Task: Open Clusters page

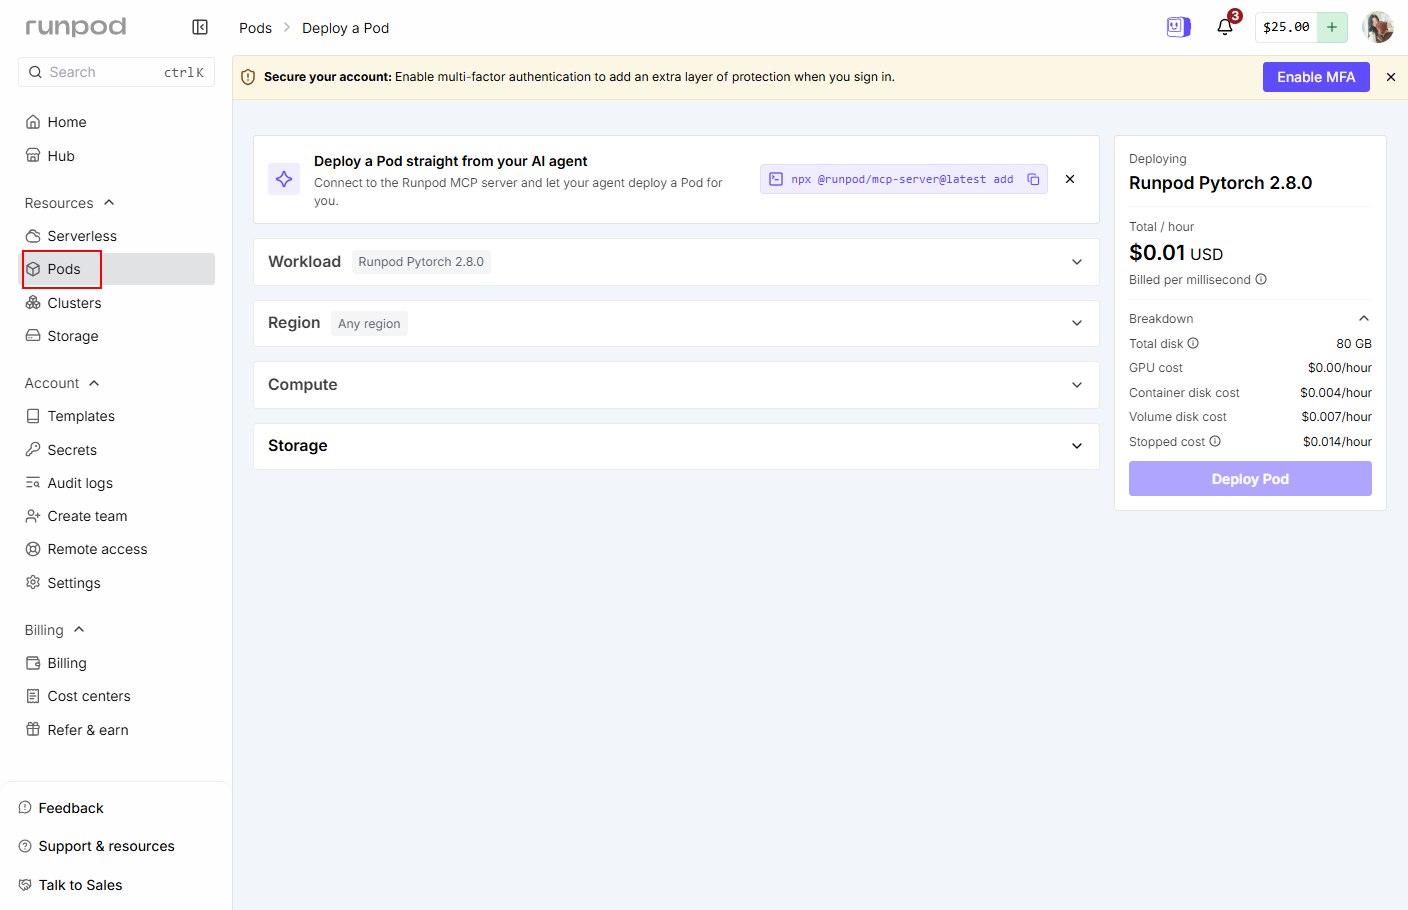Action: click(x=117, y=303)
